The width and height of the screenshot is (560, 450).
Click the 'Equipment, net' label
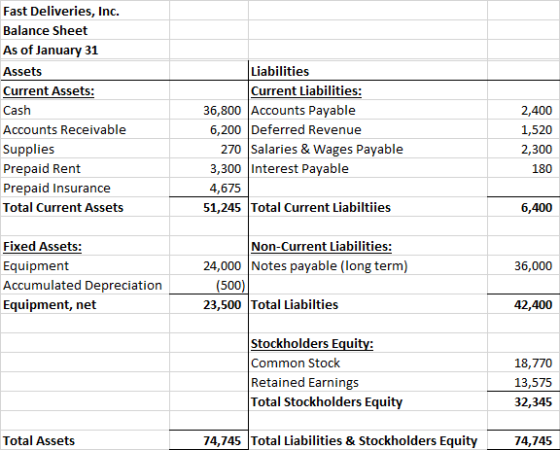(49, 305)
